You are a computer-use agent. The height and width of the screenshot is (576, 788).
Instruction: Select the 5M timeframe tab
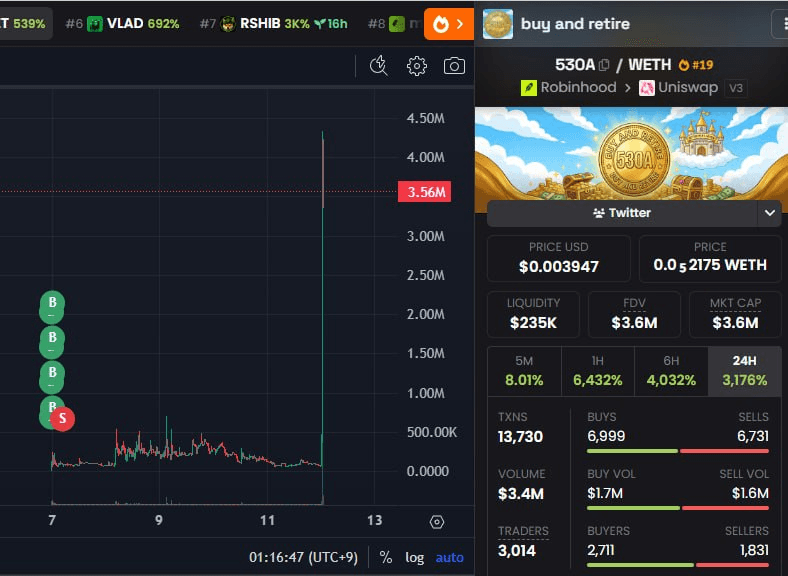pos(524,371)
